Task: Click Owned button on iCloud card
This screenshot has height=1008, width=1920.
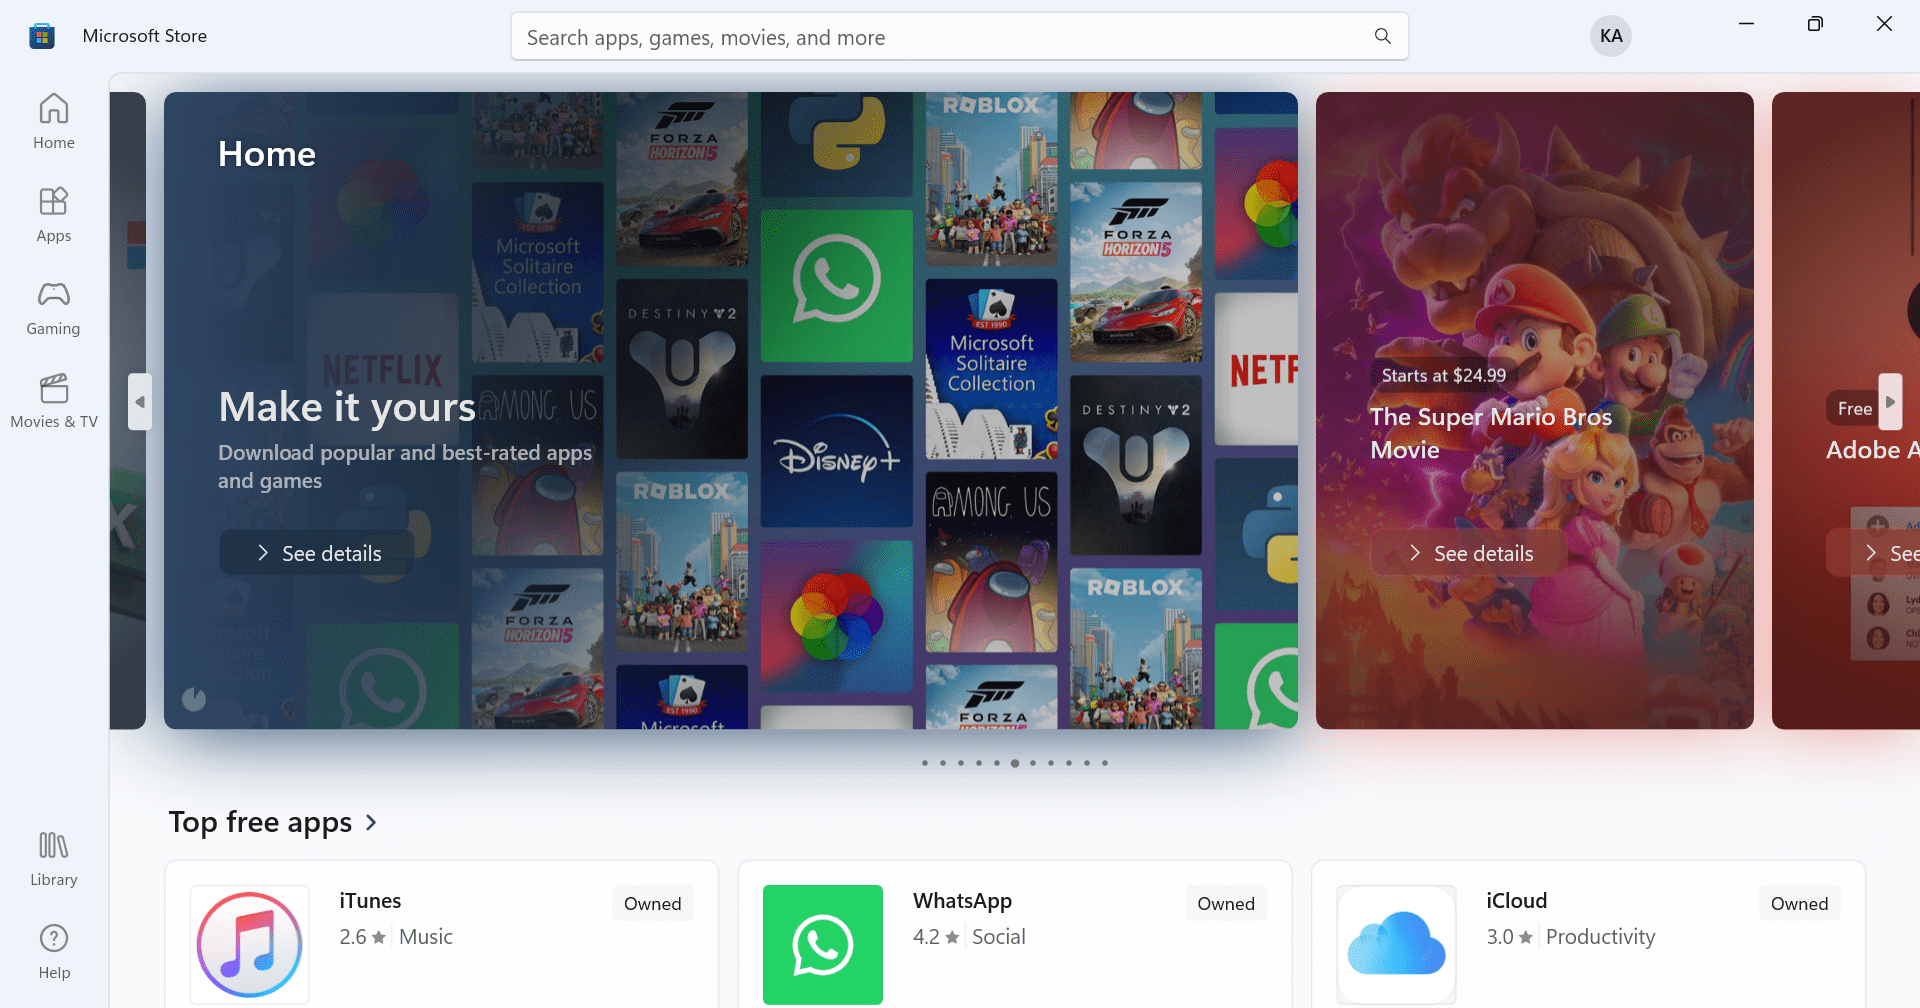Action: (x=1799, y=903)
